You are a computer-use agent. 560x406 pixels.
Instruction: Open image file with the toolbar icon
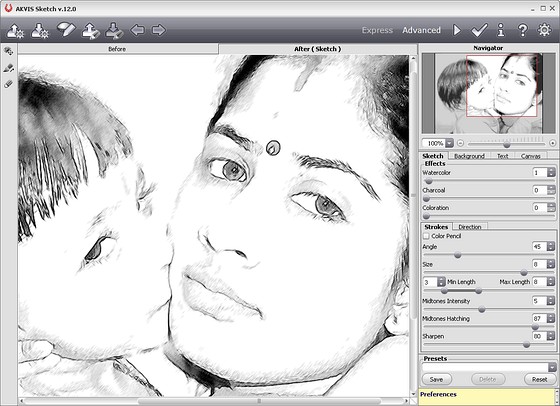[x=16, y=31]
